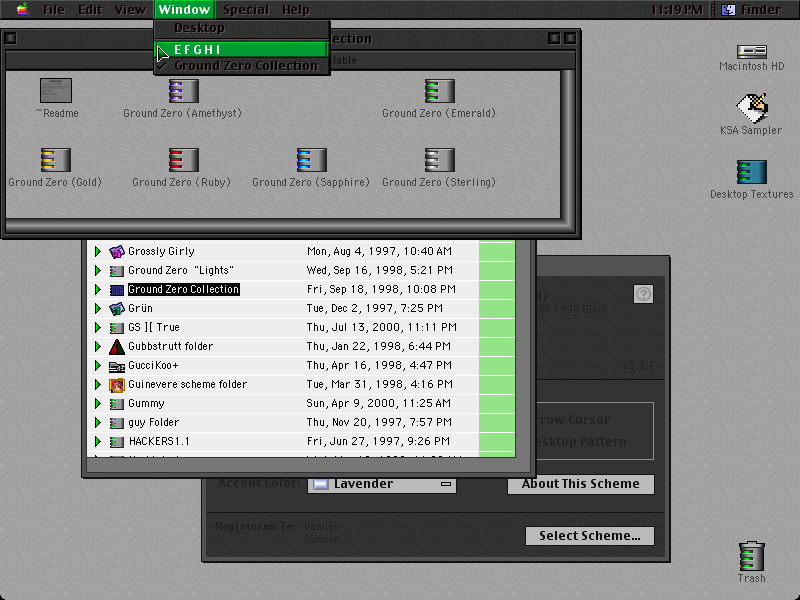The height and width of the screenshot is (600, 800).
Task: Click the Grossly Girly folder icon
Action: click(x=117, y=251)
